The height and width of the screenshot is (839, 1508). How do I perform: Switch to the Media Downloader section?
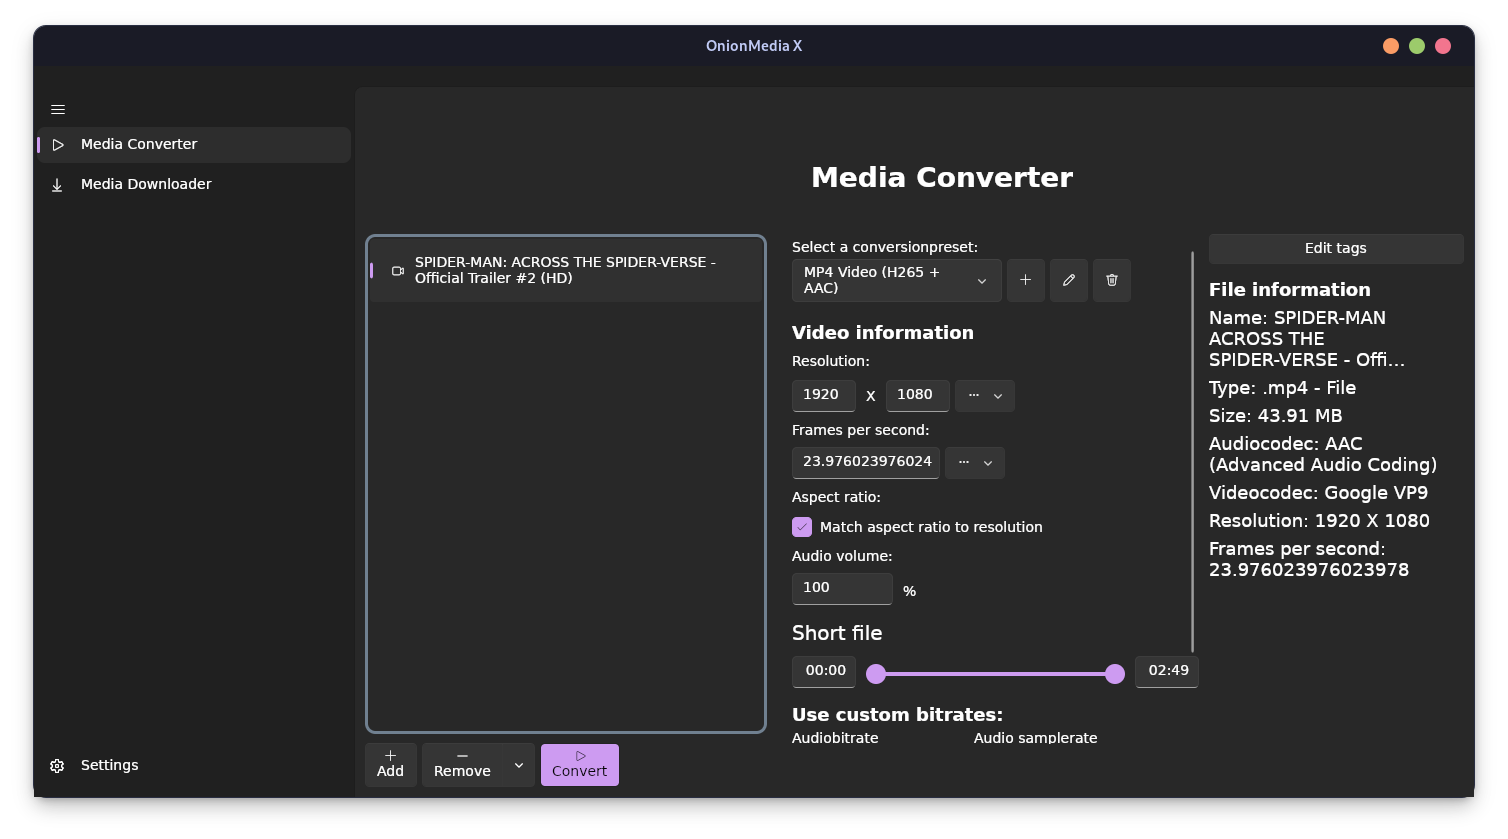tap(146, 184)
